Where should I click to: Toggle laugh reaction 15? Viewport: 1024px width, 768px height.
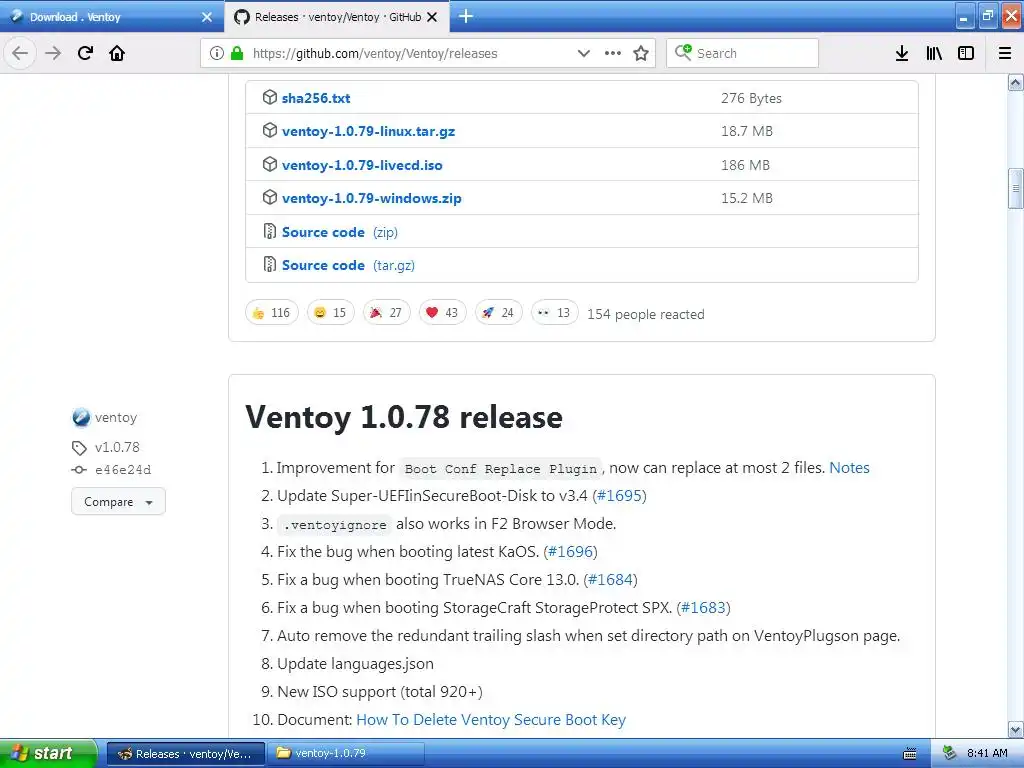330,313
